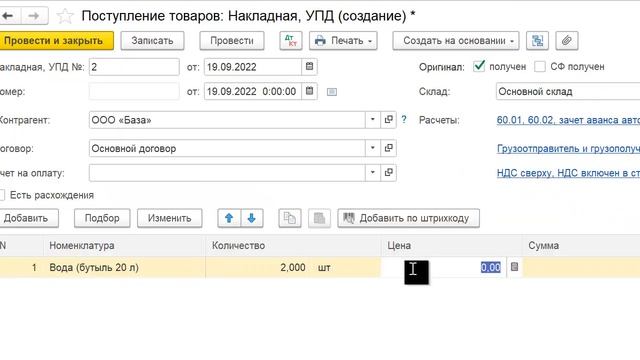Viewport: 640px width, 360px height.
Task: Open the related documents structure icon
Action: [537, 40]
